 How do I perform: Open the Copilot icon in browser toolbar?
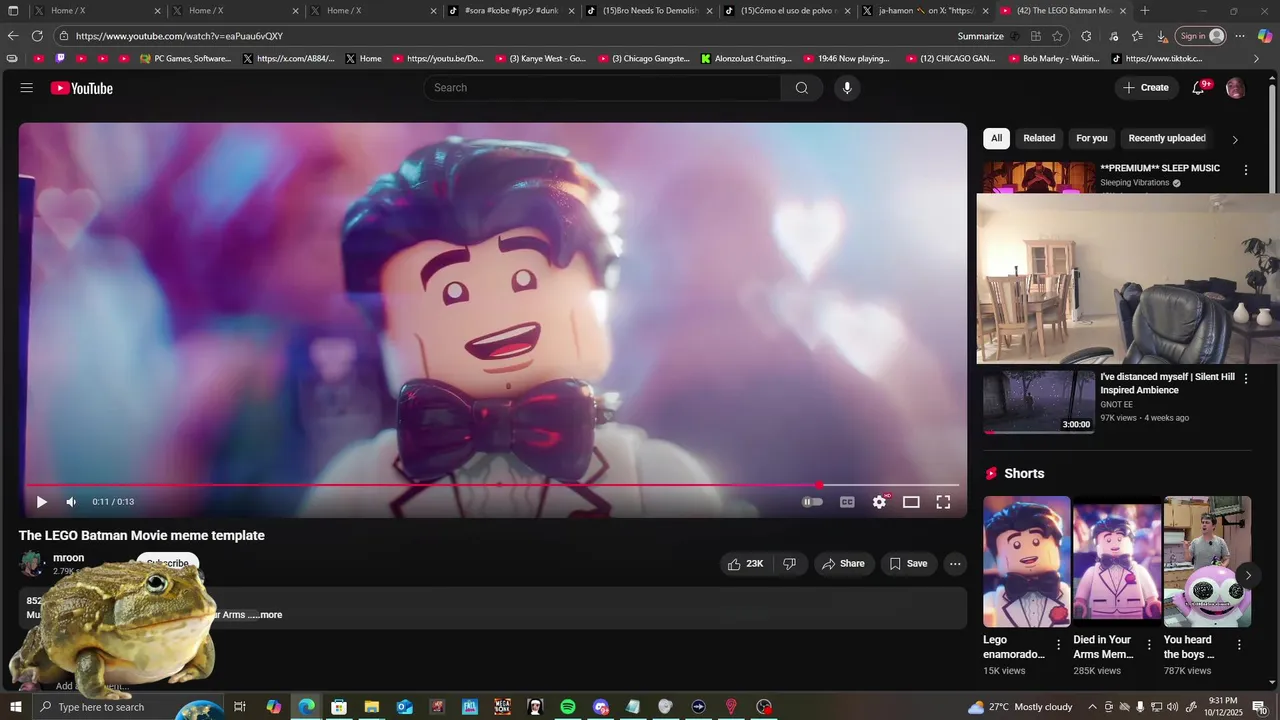click(x=1264, y=36)
